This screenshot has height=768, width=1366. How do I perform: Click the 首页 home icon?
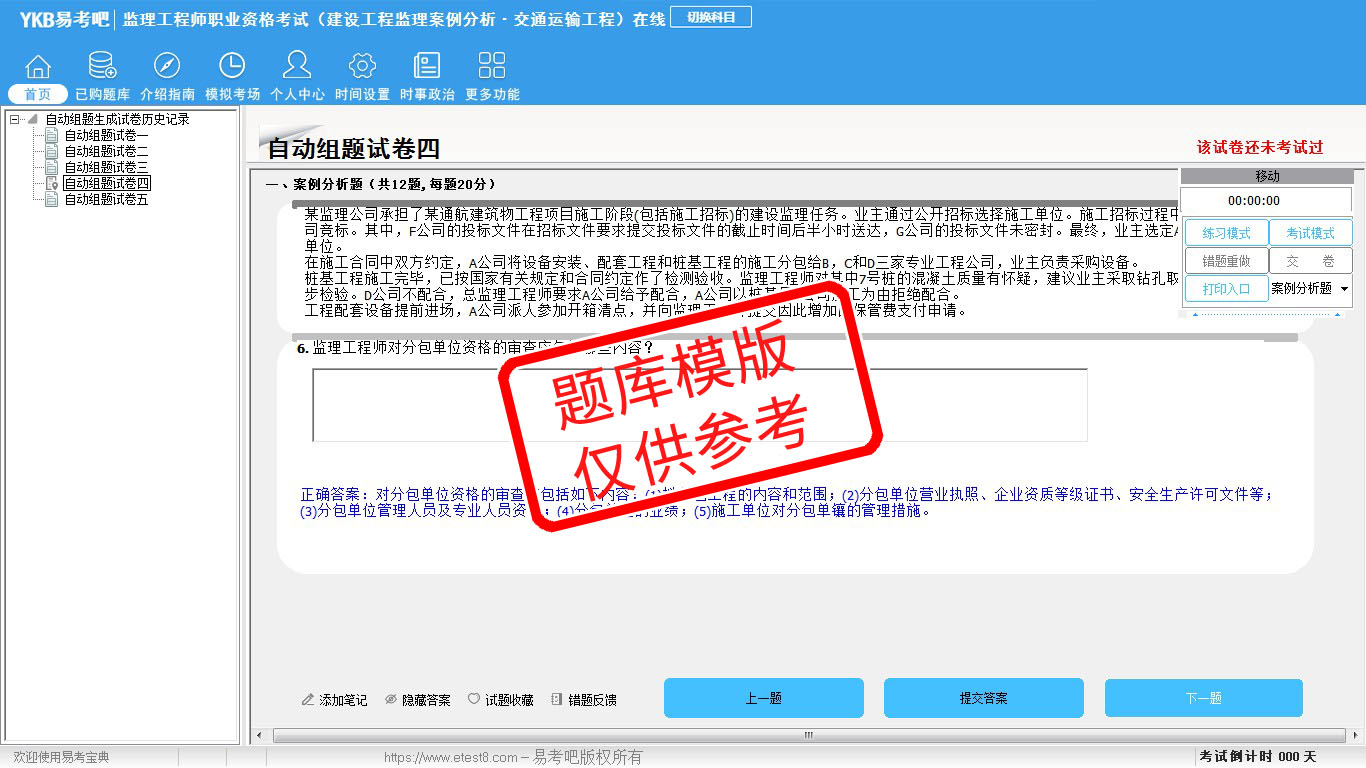tap(38, 67)
